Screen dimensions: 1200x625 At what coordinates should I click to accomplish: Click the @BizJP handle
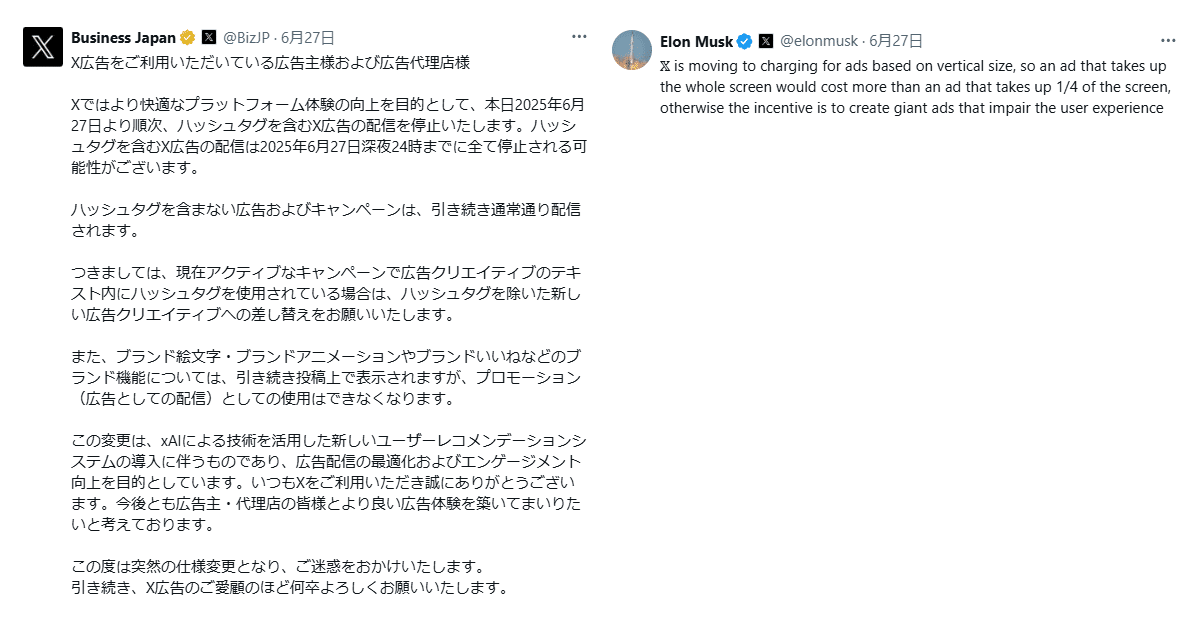tap(248, 38)
